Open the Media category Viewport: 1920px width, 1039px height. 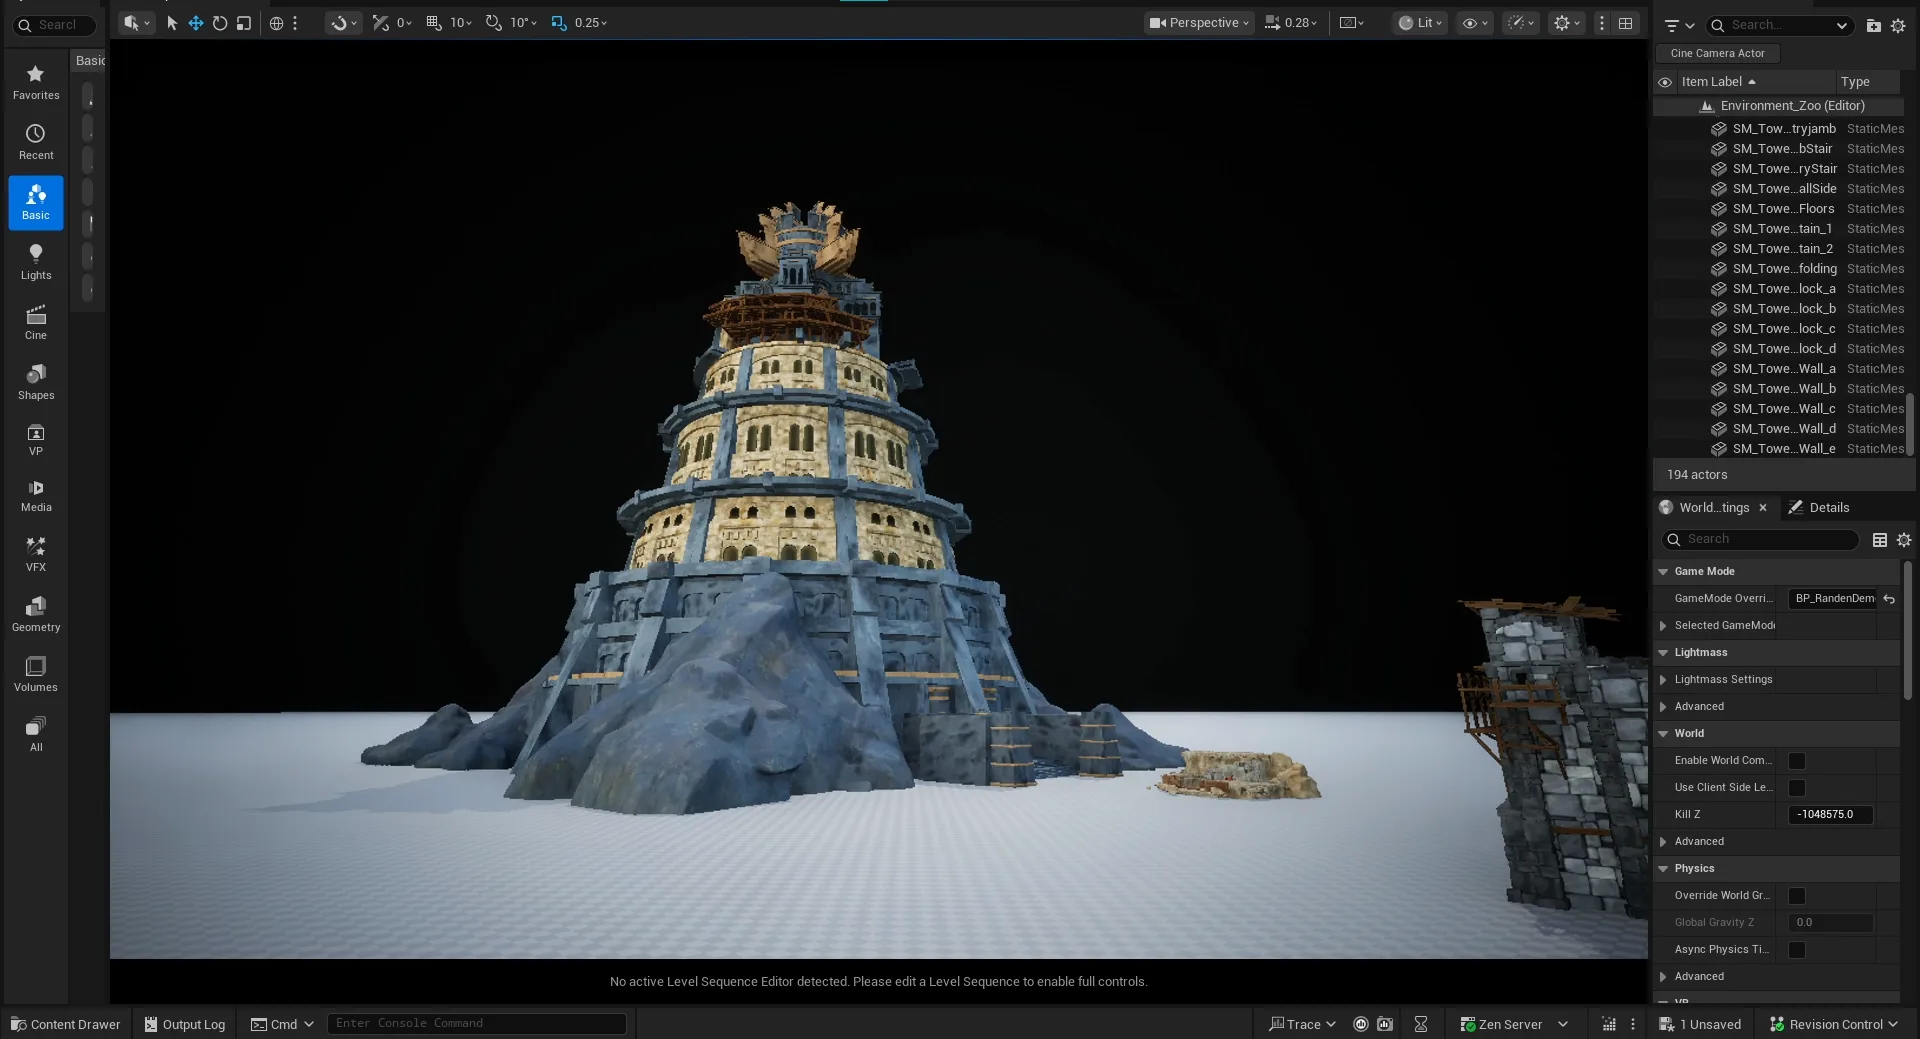pos(36,496)
